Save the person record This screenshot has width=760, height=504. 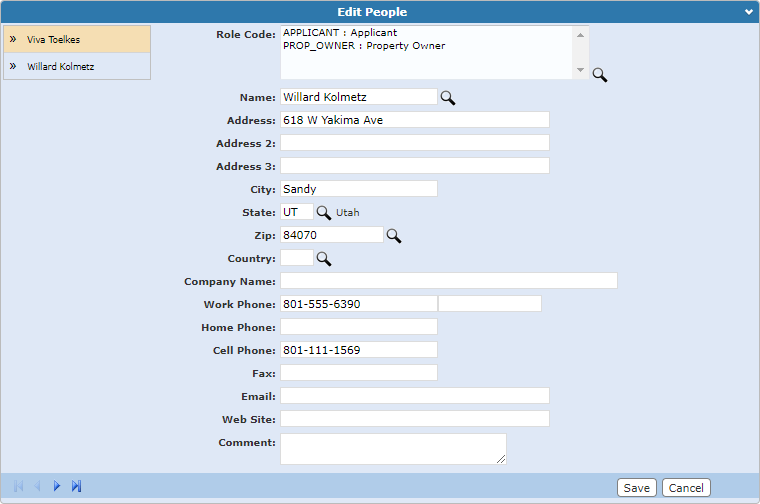pos(636,488)
